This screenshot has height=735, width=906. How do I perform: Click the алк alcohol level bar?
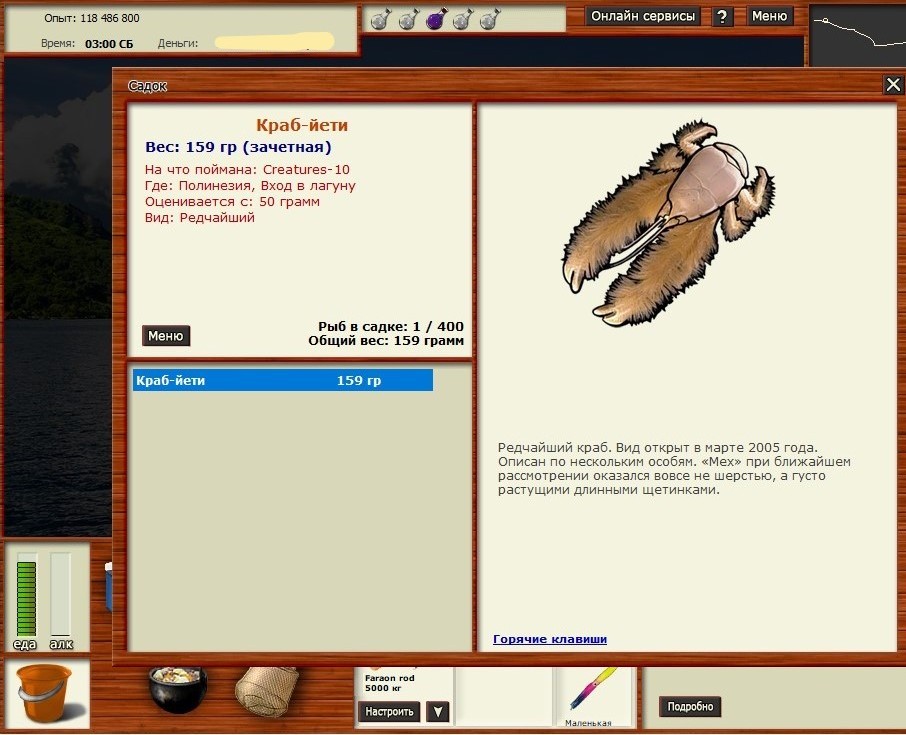point(60,596)
